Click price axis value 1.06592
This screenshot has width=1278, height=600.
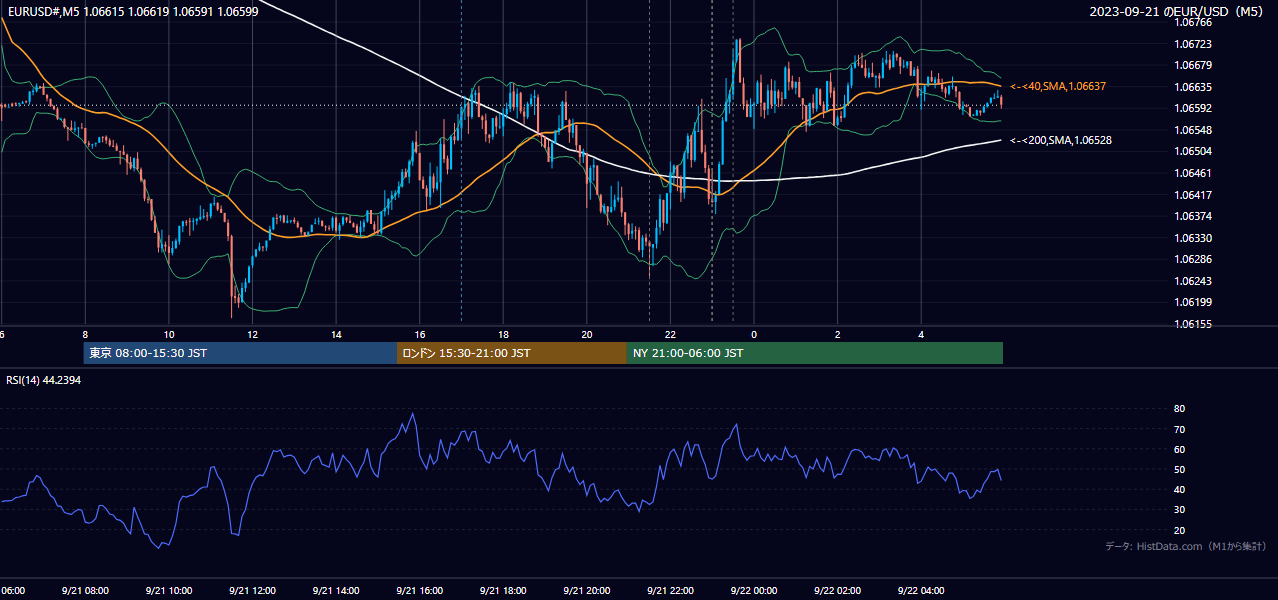click(x=1192, y=109)
